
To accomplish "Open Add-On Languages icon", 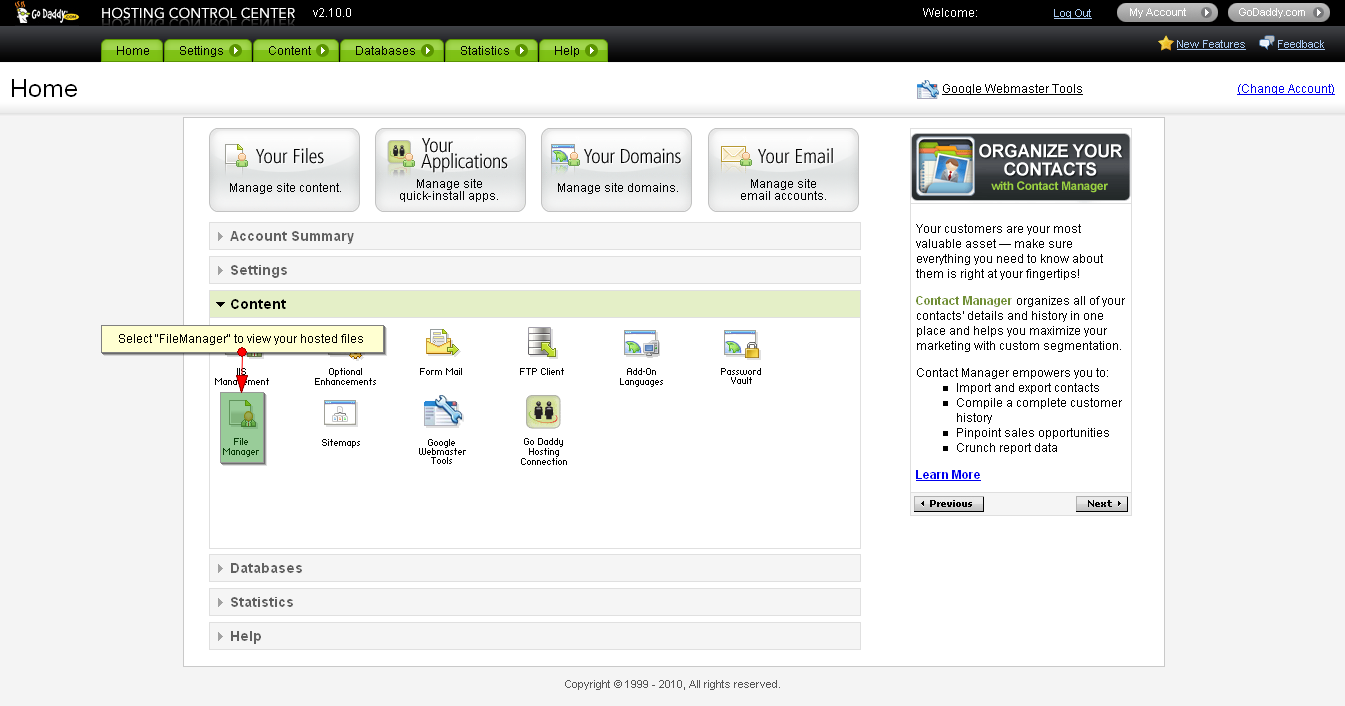I will coord(641,344).
